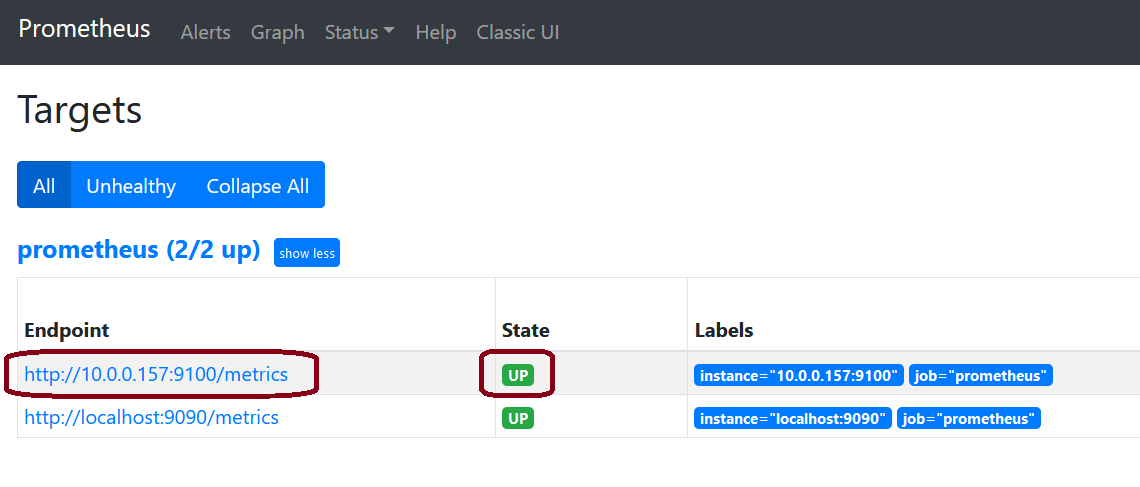This screenshot has height=487, width=1140.
Task: Filter to Unhealthy targets only
Action: [131, 185]
